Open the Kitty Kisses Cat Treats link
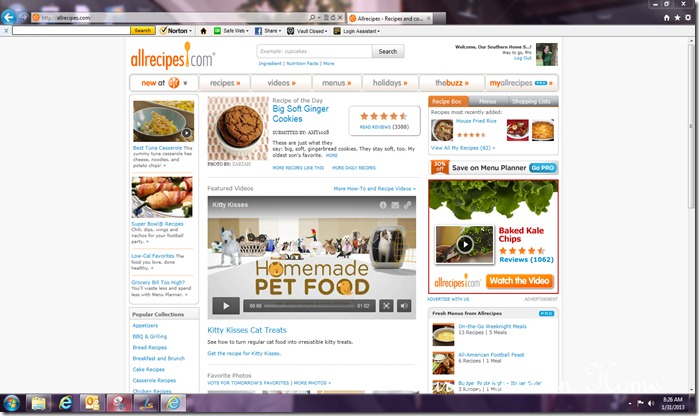Screen dimensions: 699x416 [x=247, y=330]
